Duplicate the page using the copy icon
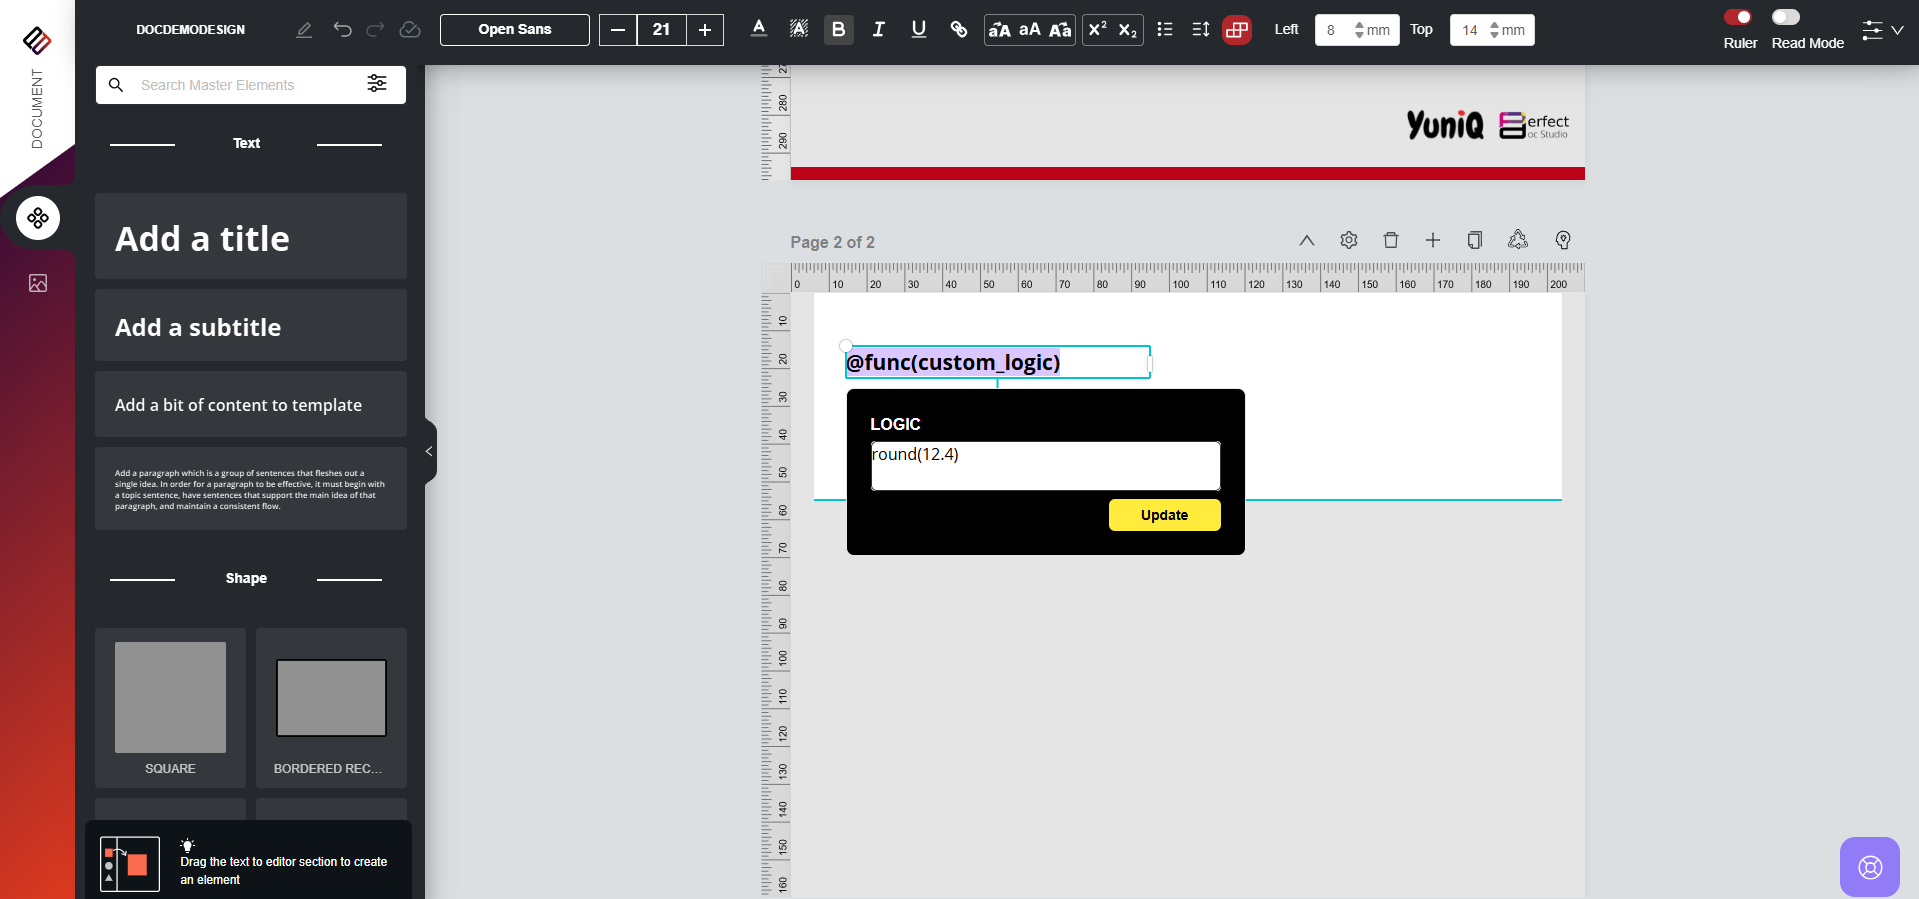Viewport: 1919px width, 899px height. pyautogui.click(x=1474, y=240)
